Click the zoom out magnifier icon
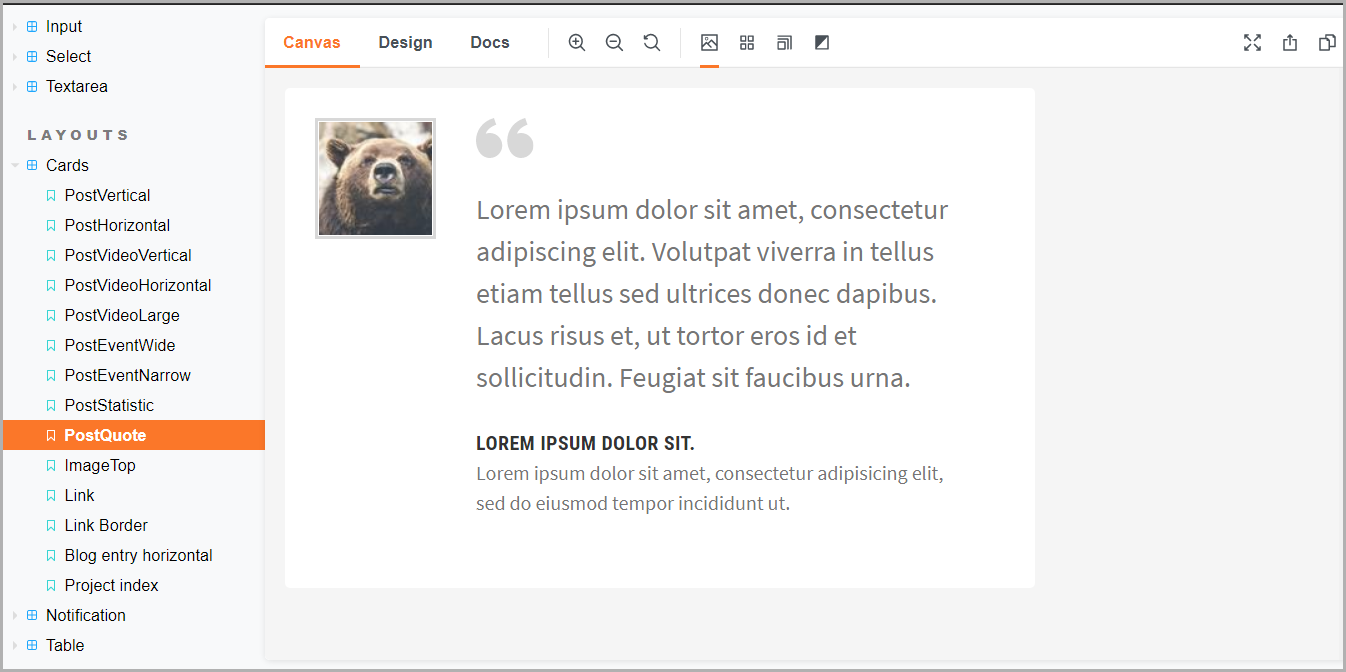This screenshot has height=672, width=1346. [615, 43]
